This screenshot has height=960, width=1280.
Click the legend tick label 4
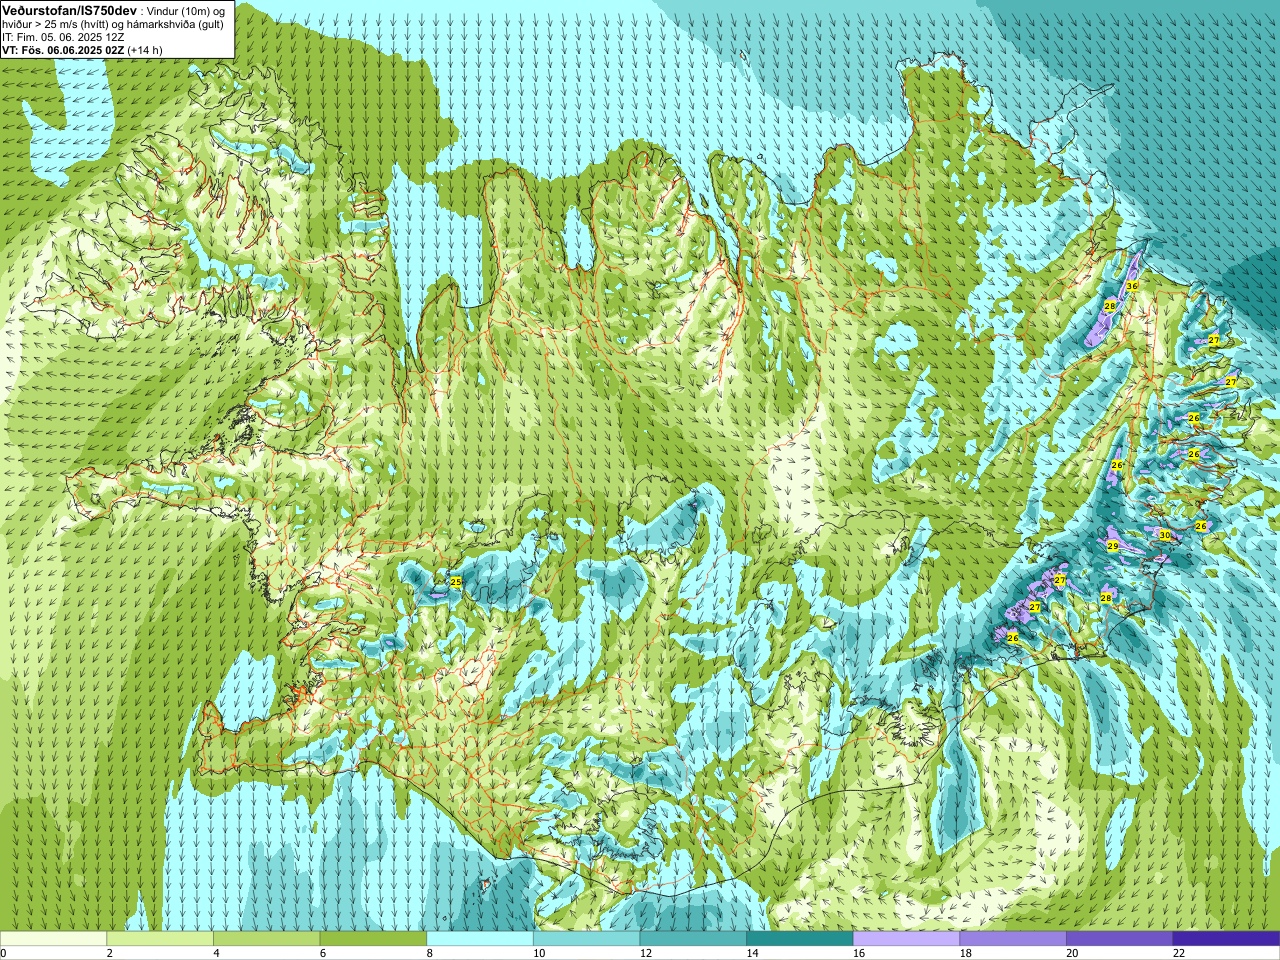[216, 953]
